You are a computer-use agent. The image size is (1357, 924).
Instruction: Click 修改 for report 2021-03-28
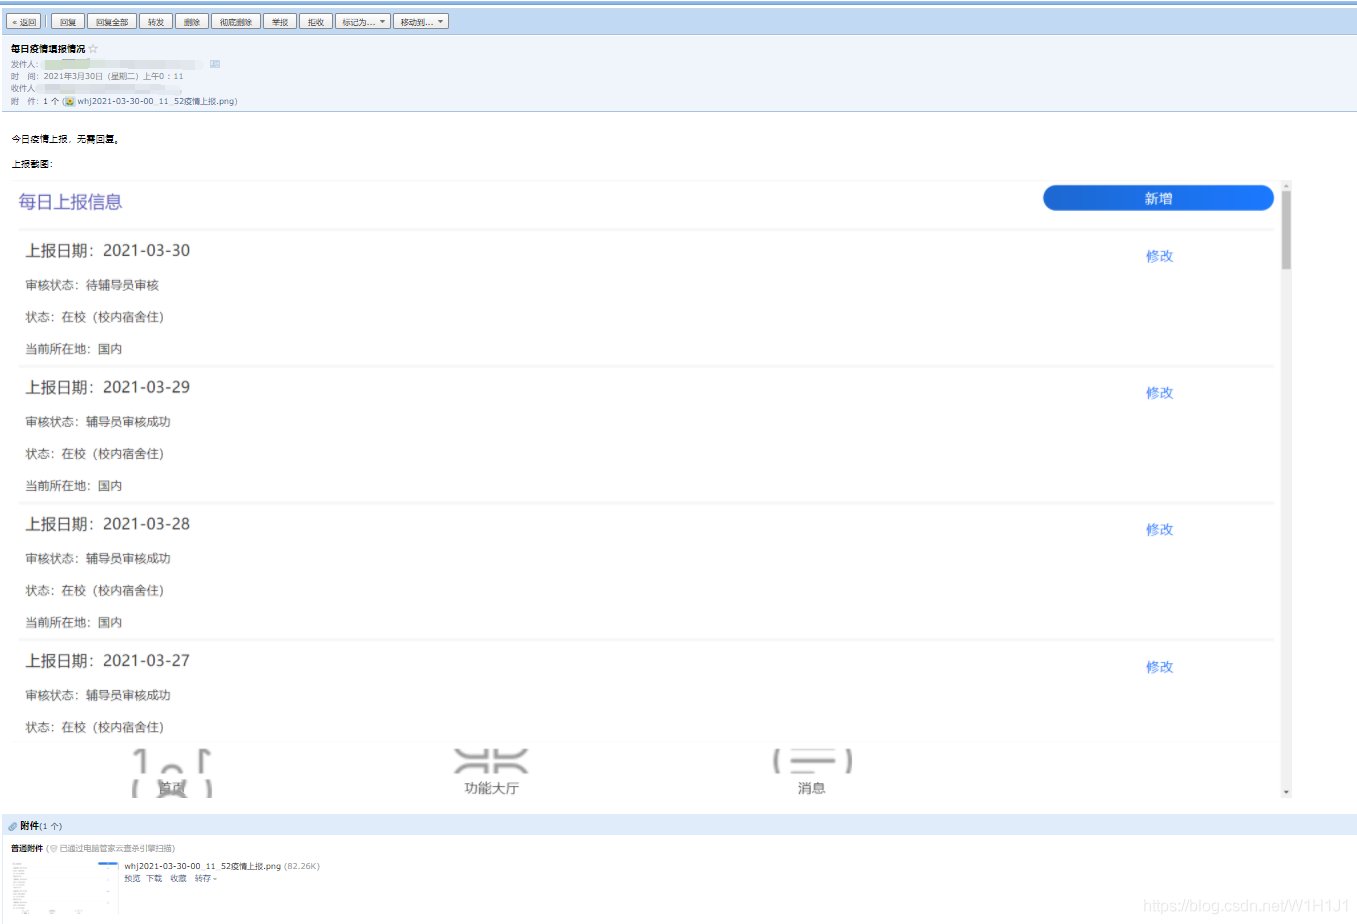(x=1159, y=530)
